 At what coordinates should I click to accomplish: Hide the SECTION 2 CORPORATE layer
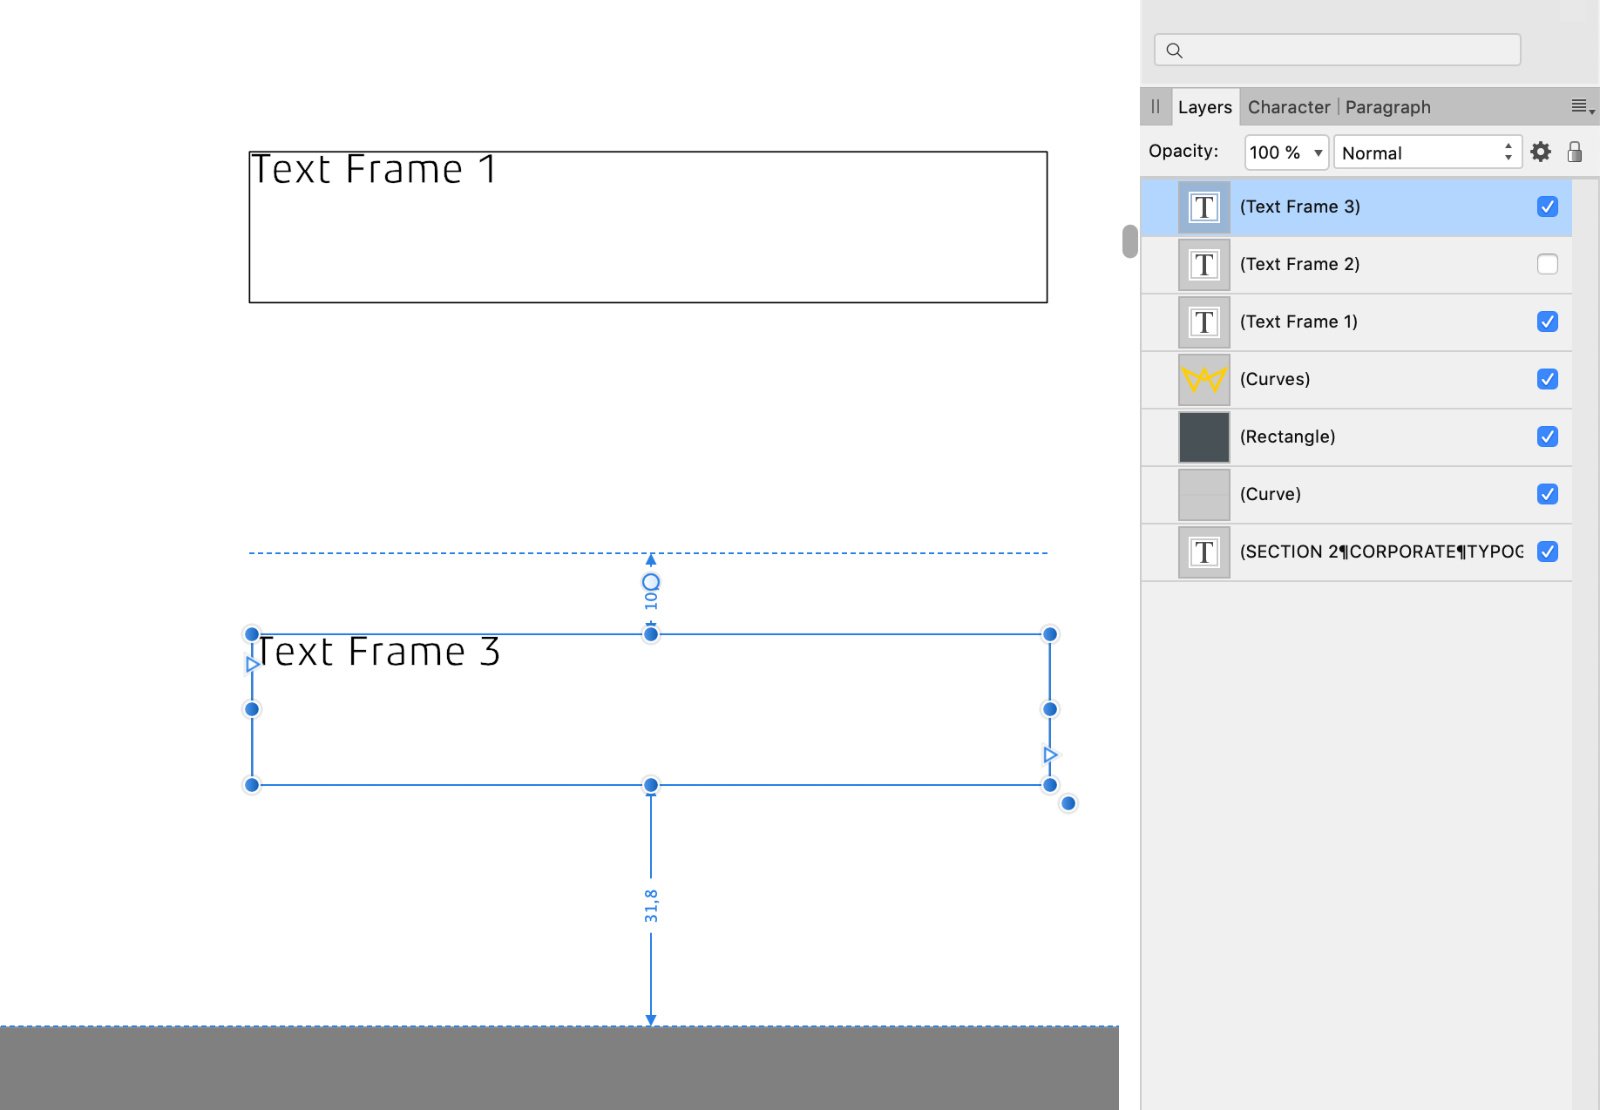tap(1547, 552)
